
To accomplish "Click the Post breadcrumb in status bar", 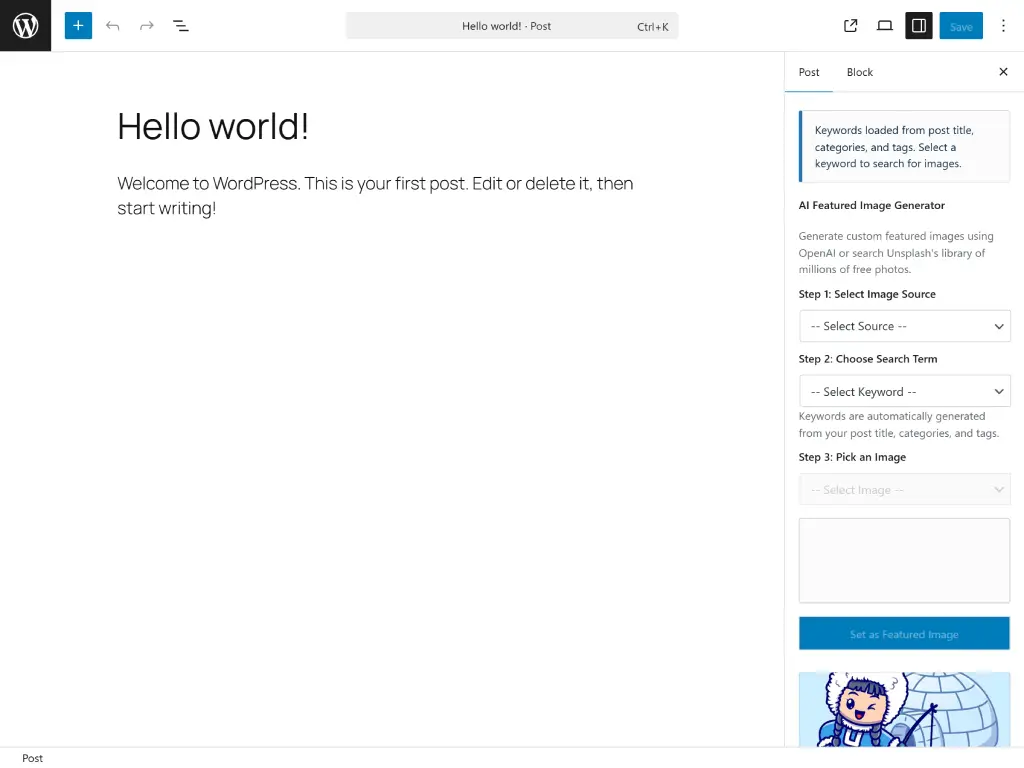I will [x=32, y=758].
